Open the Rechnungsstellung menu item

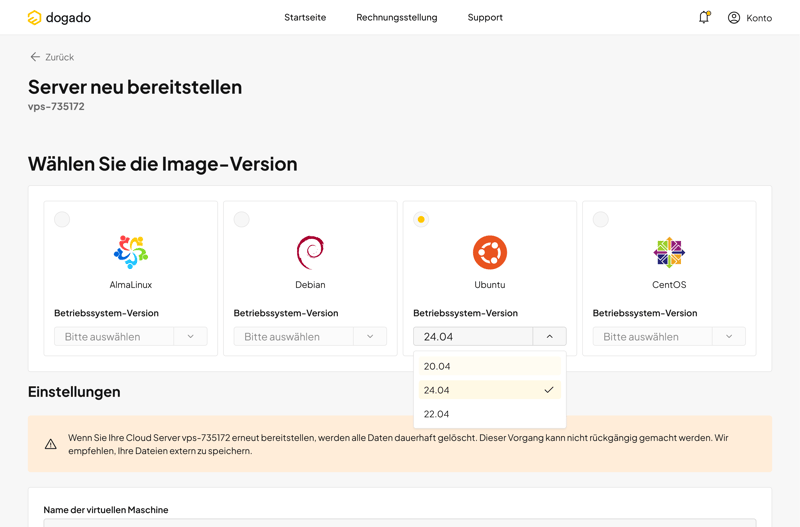click(396, 17)
